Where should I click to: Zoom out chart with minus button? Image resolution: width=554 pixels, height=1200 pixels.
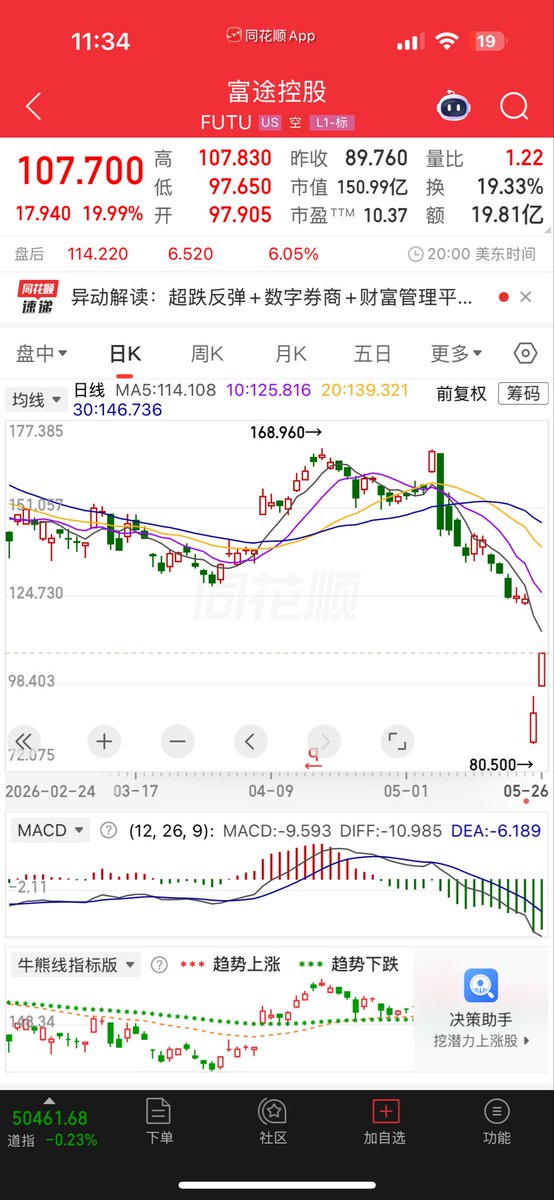[177, 741]
